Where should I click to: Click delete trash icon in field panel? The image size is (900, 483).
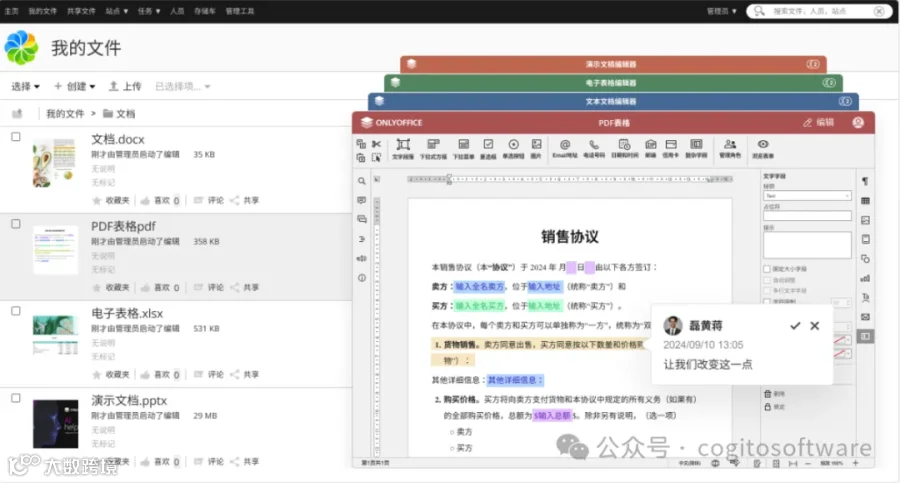tap(767, 393)
